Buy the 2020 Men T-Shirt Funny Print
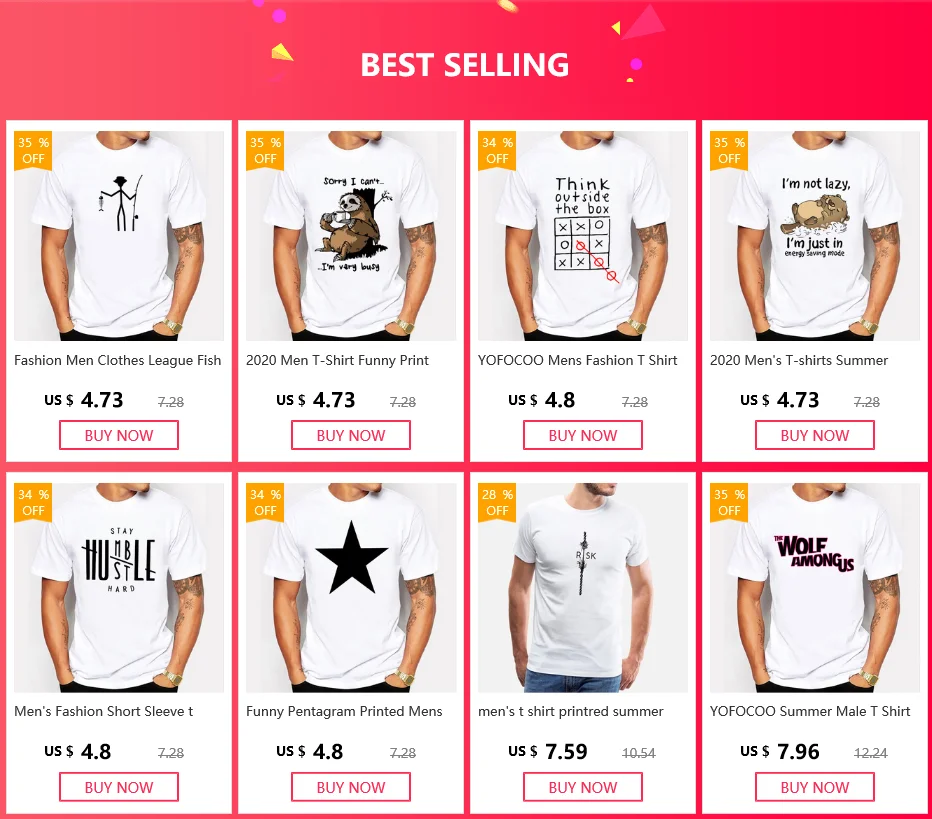Image resolution: width=932 pixels, height=819 pixels. [x=351, y=435]
